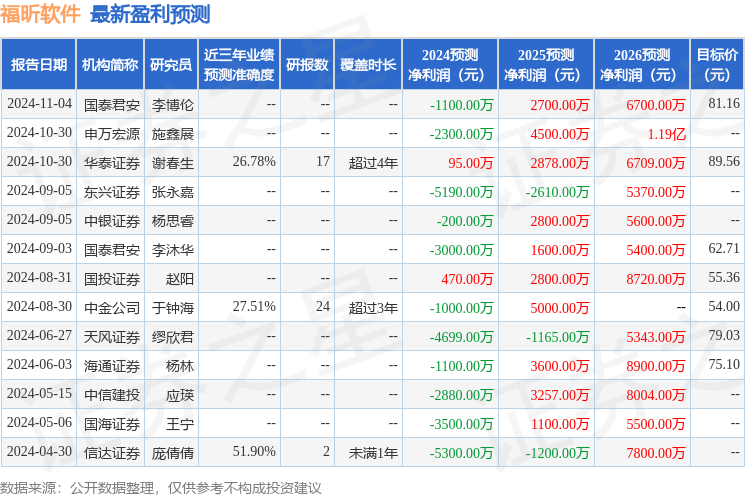Click 中金公司 institution cell
The height and width of the screenshot is (497, 745).
click(x=112, y=308)
